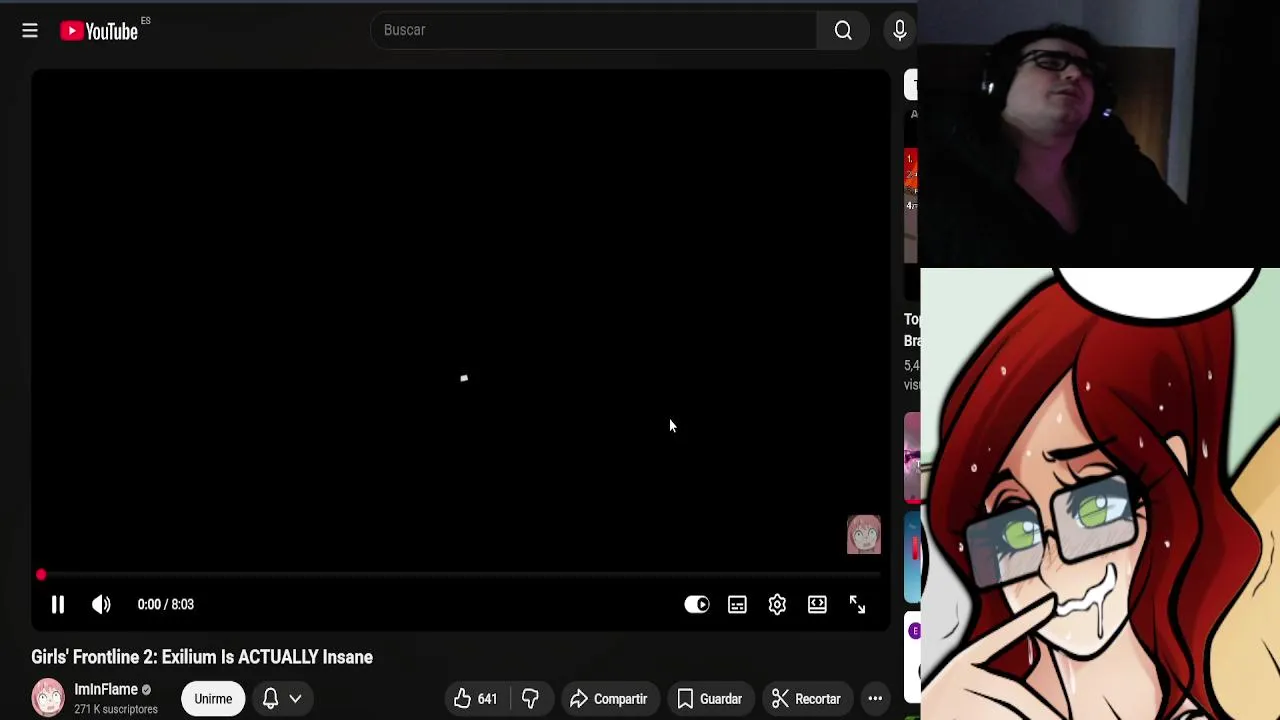The width and height of the screenshot is (1280, 720).
Task: Mute the video volume speaker
Action: 101,604
